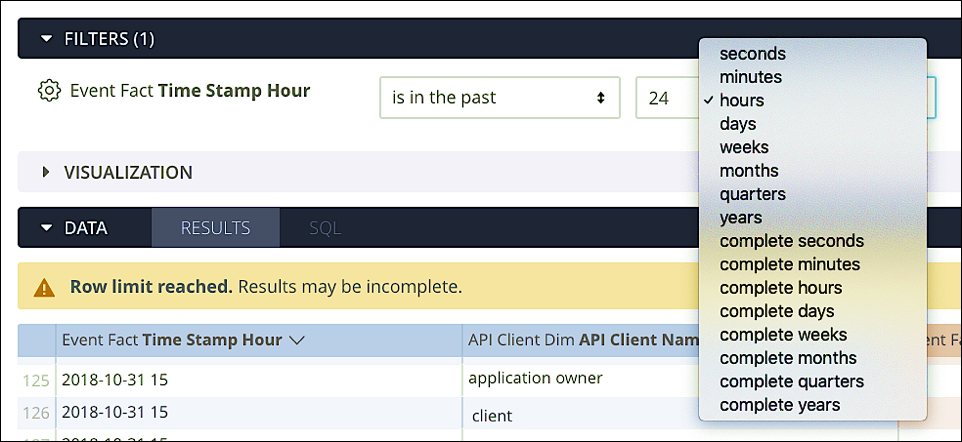Expand the VISUALIZATION section
This screenshot has width=962, height=442.
tap(46, 172)
